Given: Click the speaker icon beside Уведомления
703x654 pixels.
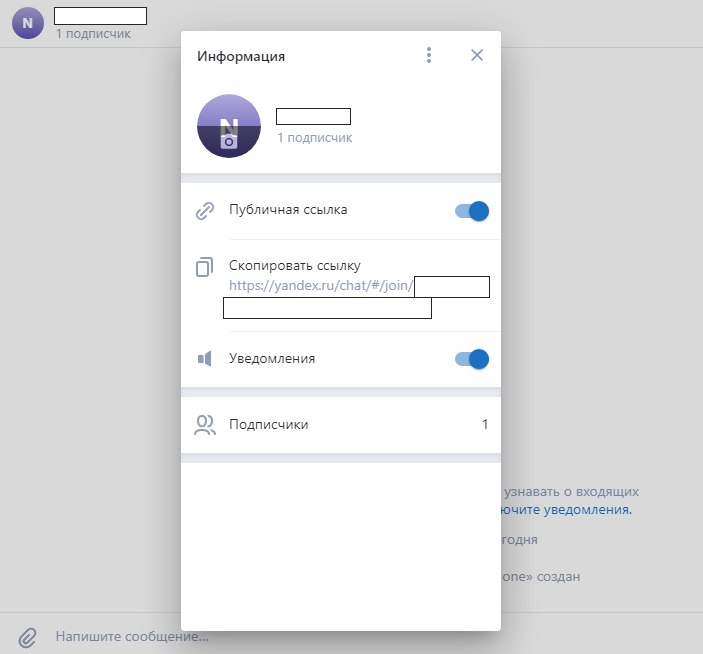Looking at the screenshot, I should (x=204, y=359).
